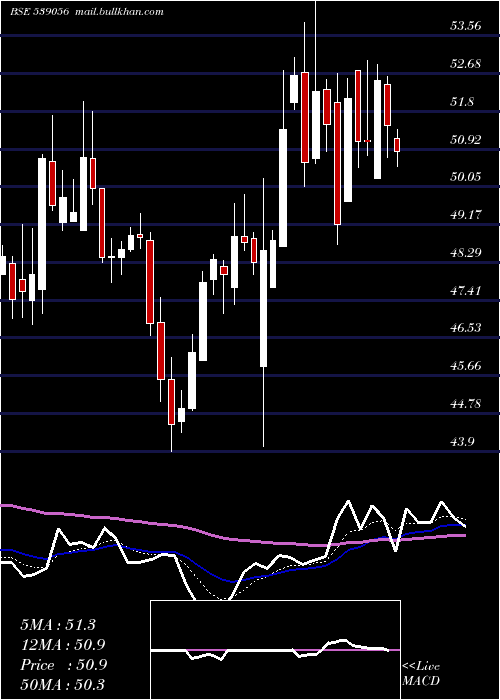Select the 50.92 price axis label

coord(465,140)
